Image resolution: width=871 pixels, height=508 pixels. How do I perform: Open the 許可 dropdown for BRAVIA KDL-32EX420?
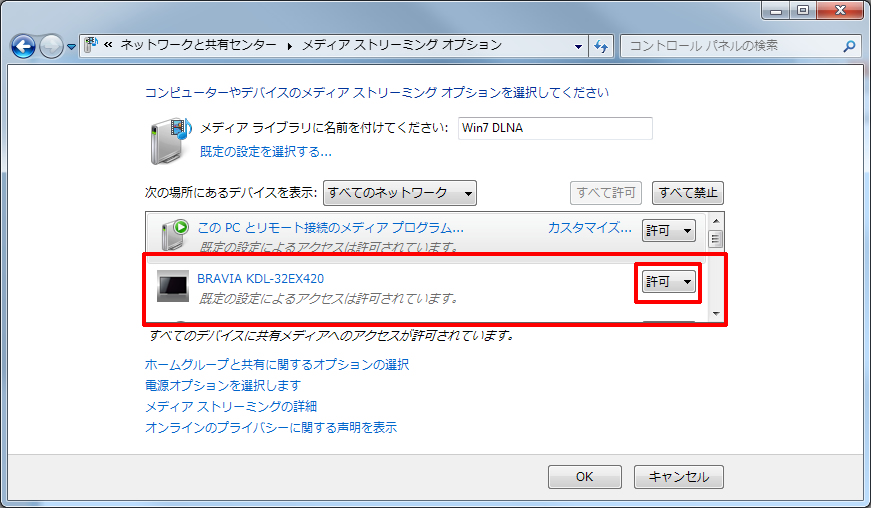click(x=669, y=282)
